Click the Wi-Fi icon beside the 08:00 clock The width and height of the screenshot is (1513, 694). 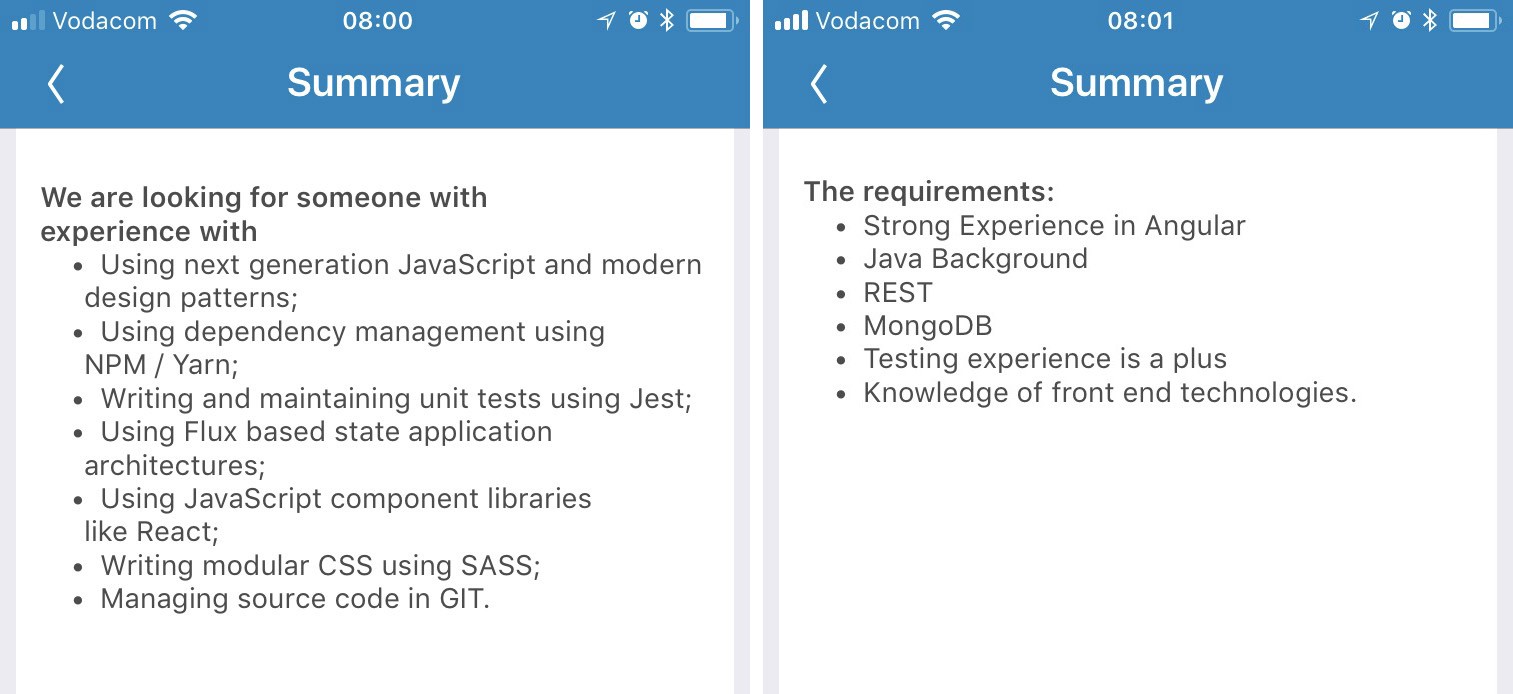(182, 20)
